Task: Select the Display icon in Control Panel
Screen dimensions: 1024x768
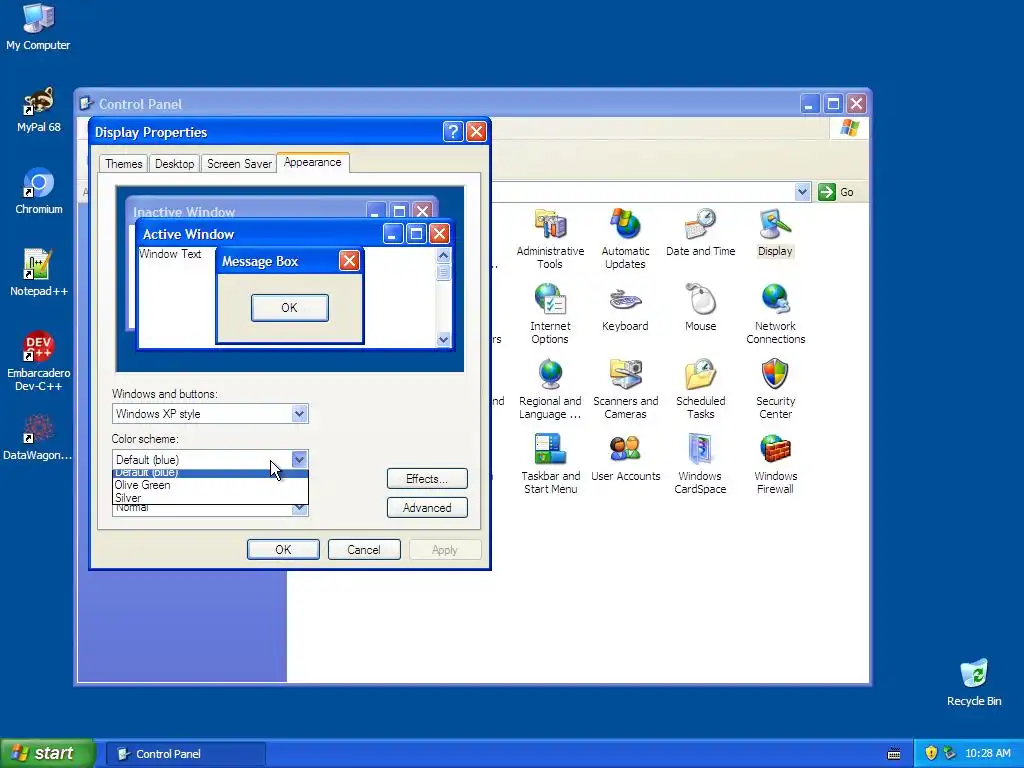Action: [x=775, y=232]
